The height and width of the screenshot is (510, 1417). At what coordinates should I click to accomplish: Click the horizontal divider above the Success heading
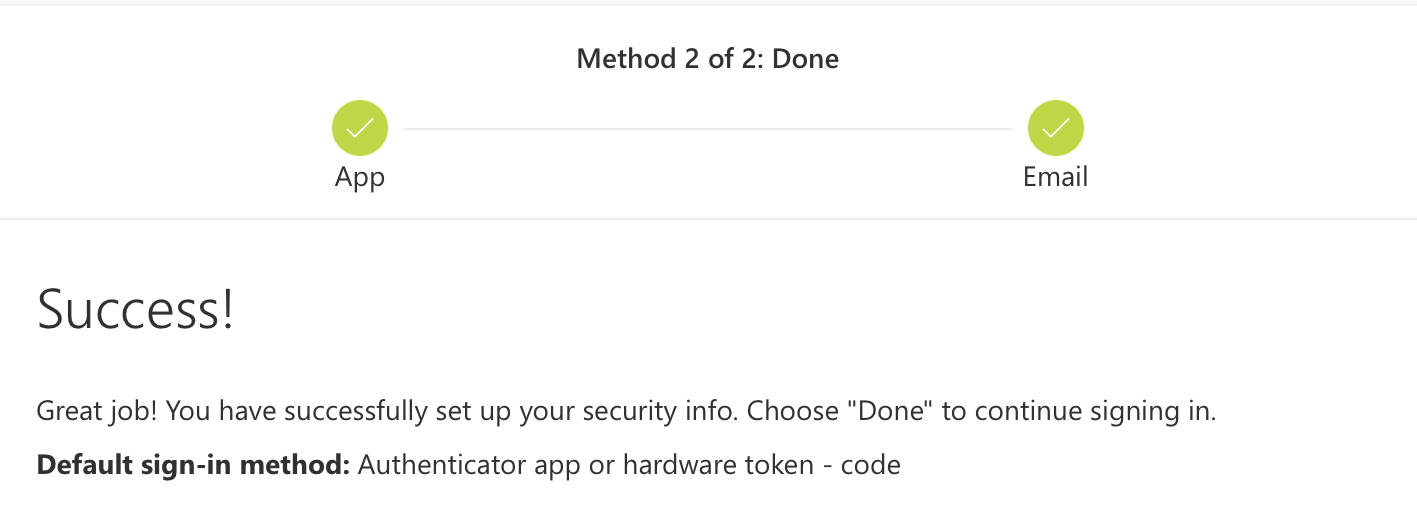(708, 218)
